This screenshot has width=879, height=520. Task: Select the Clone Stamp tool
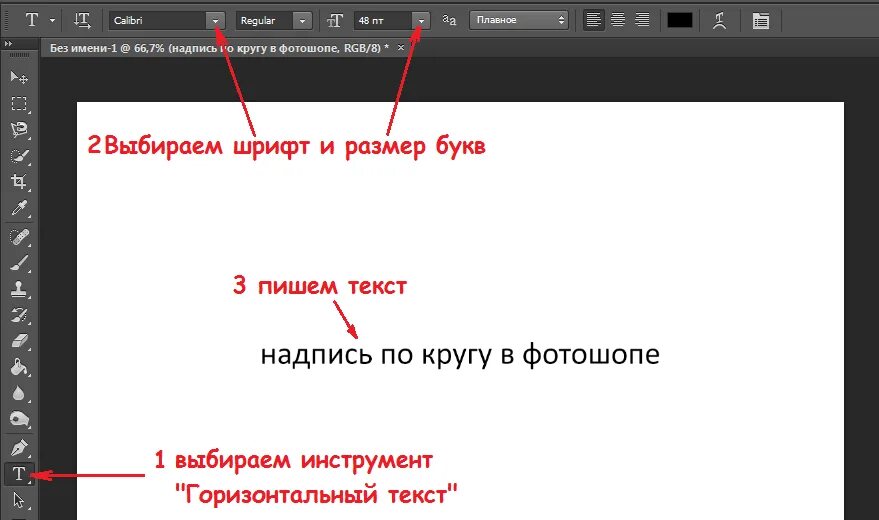19,289
